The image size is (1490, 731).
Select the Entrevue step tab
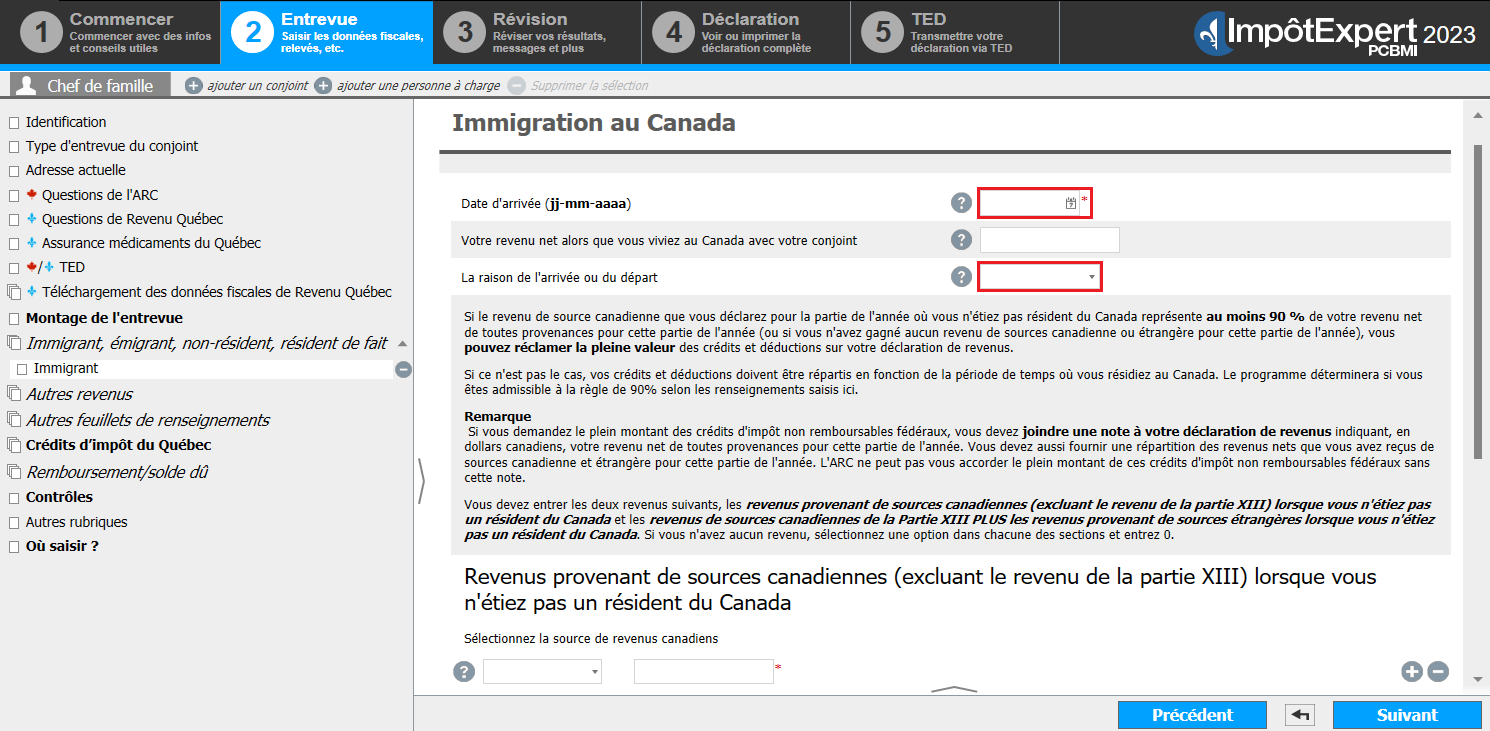326,33
